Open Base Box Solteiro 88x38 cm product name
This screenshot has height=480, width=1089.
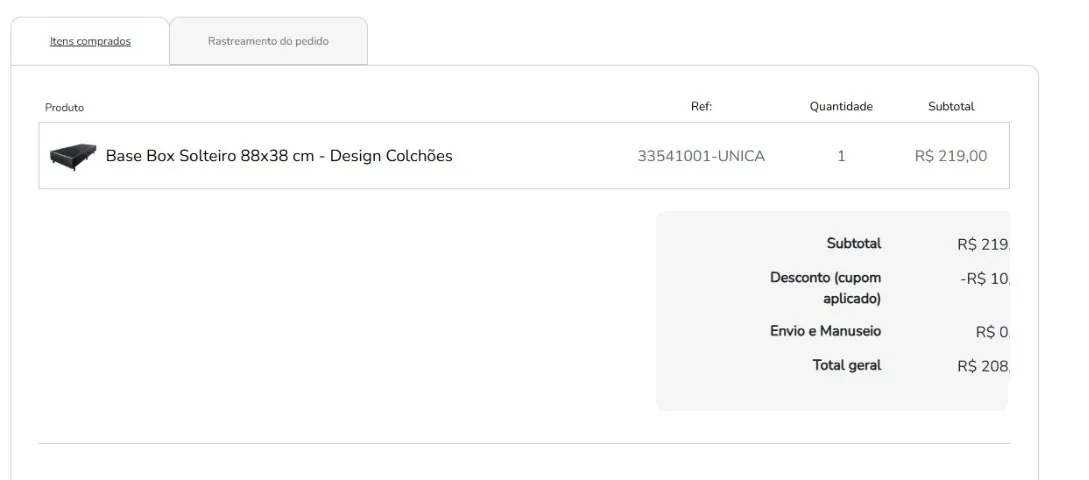pyautogui.click(x=279, y=156)
